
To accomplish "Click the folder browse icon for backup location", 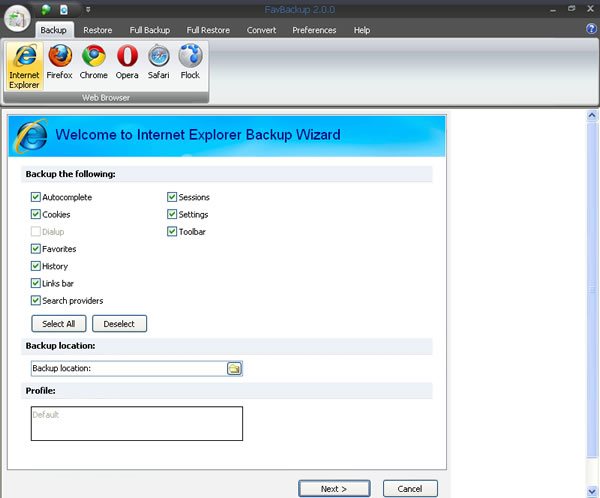I will pos(234,369).
